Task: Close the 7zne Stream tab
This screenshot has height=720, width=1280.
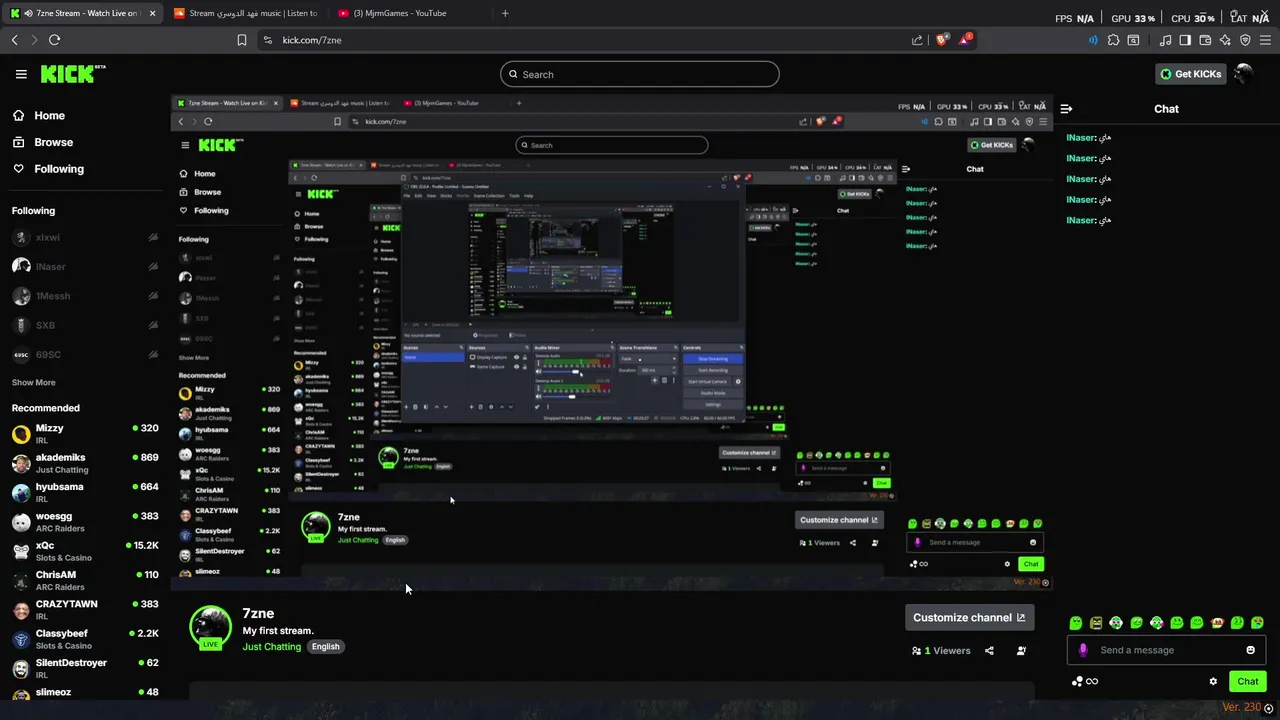Action: click(150, 13)
